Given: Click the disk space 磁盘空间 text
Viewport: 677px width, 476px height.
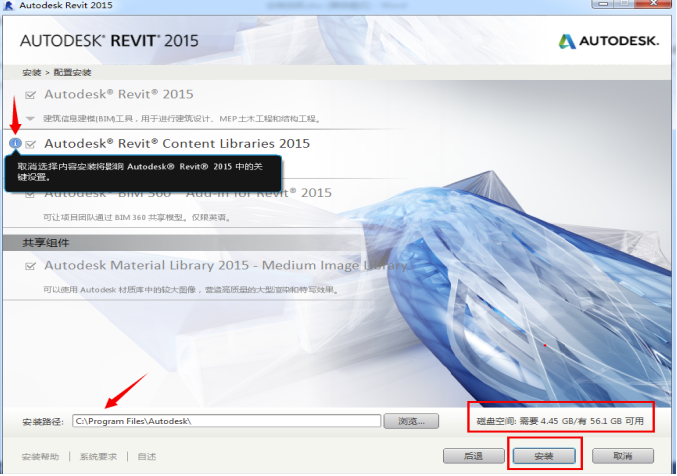Looking at the screenshot, I should [x=560, y=421].
